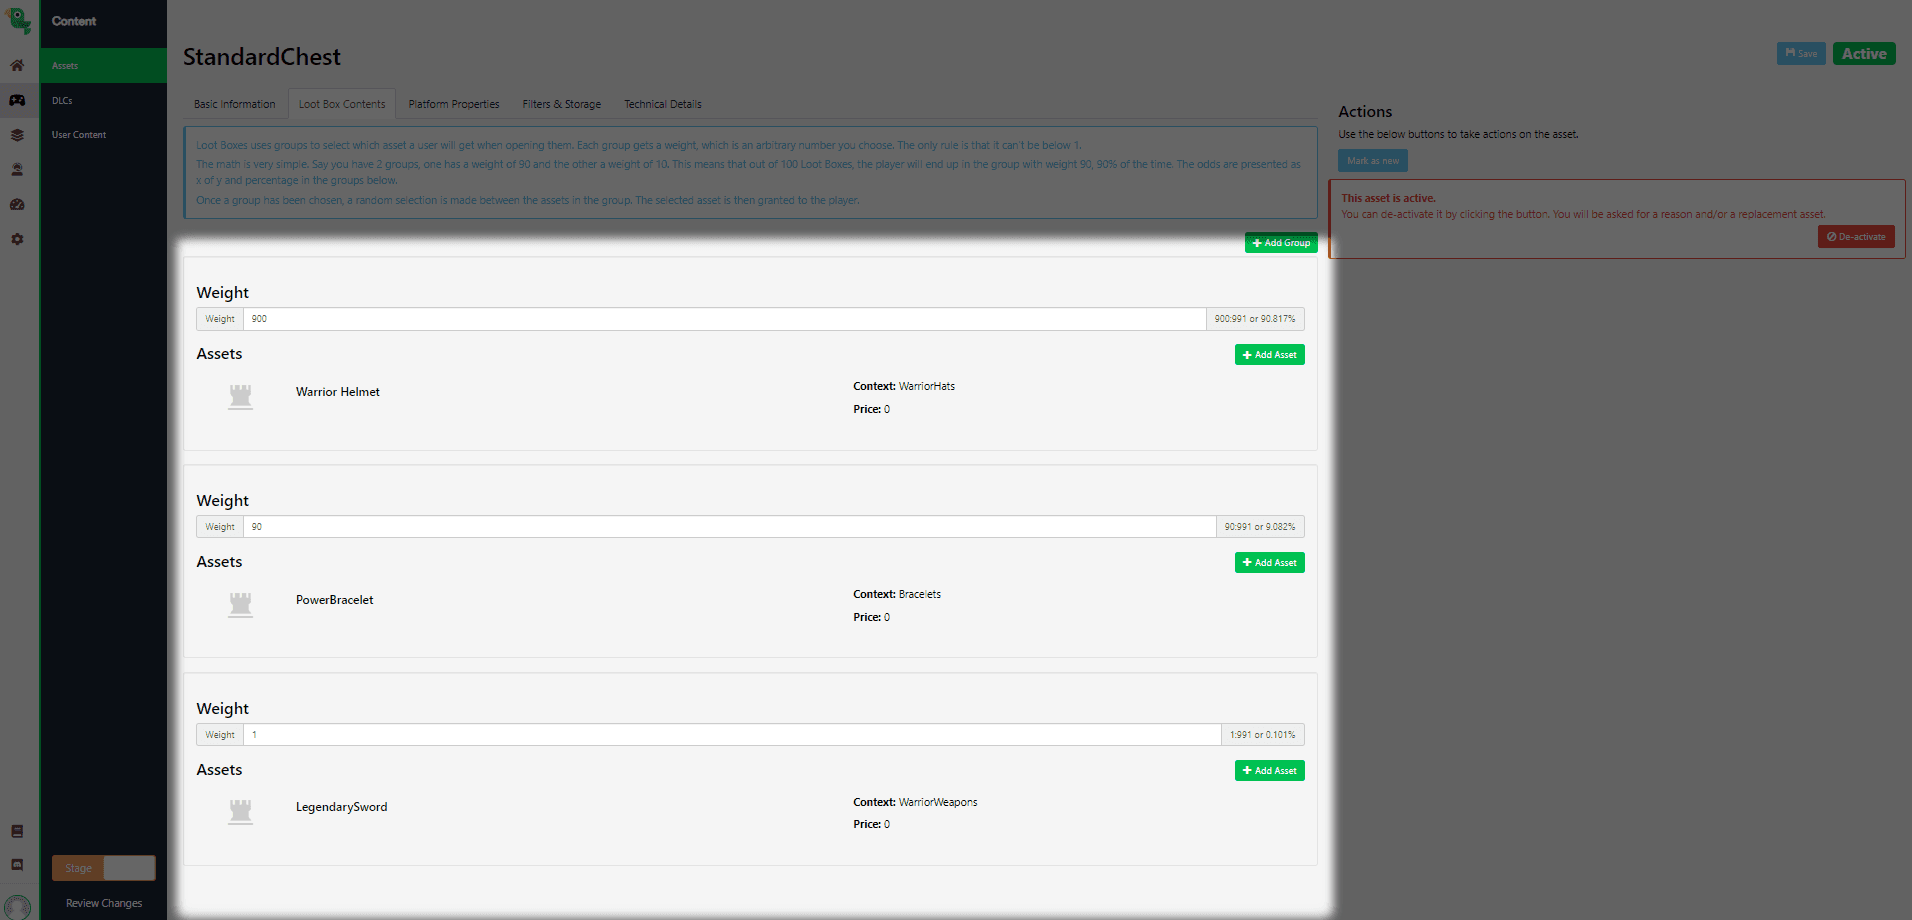Viewport: 1912px width, 920px height.
Task: Click the PowerBracelet asset thumbnail icon
Action: click(x=240, y=605)
